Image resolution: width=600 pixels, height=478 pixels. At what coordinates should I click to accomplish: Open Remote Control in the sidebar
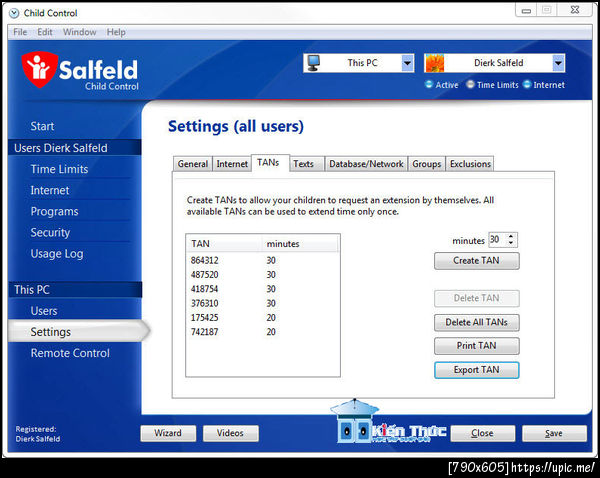70,353
